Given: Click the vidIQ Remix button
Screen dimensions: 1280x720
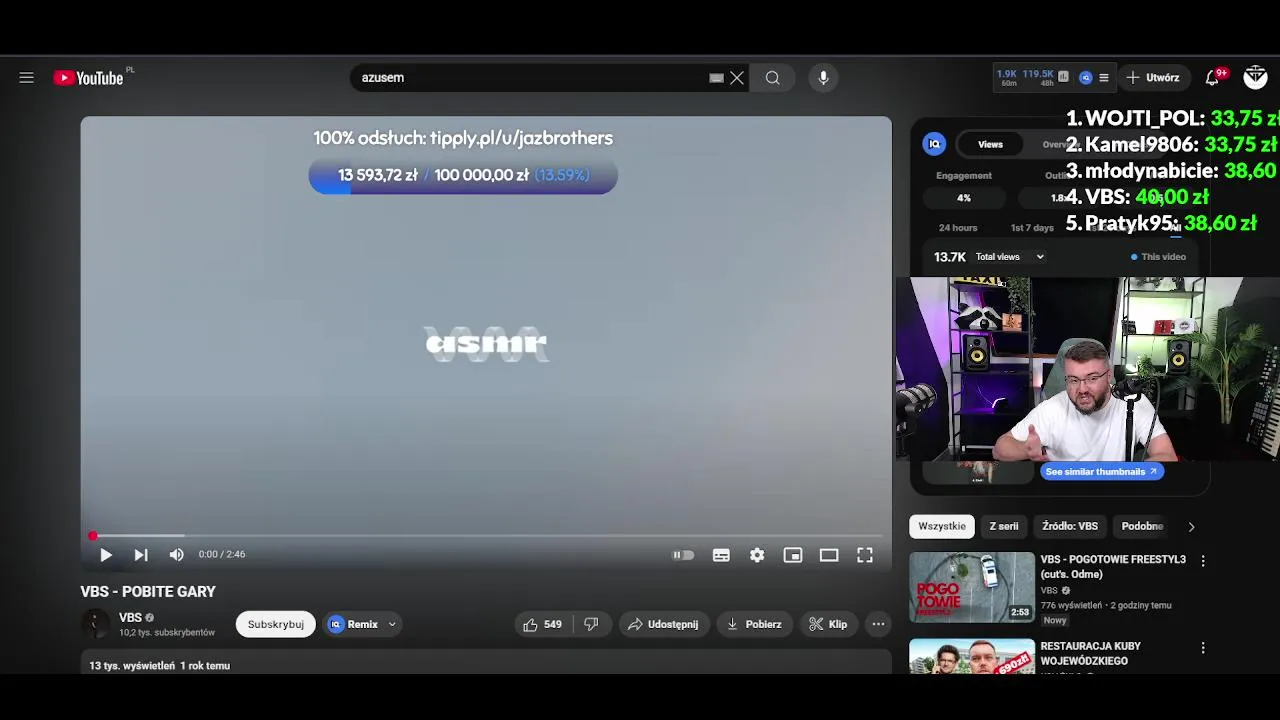Looking at the screenshot, I should (354, 624).
